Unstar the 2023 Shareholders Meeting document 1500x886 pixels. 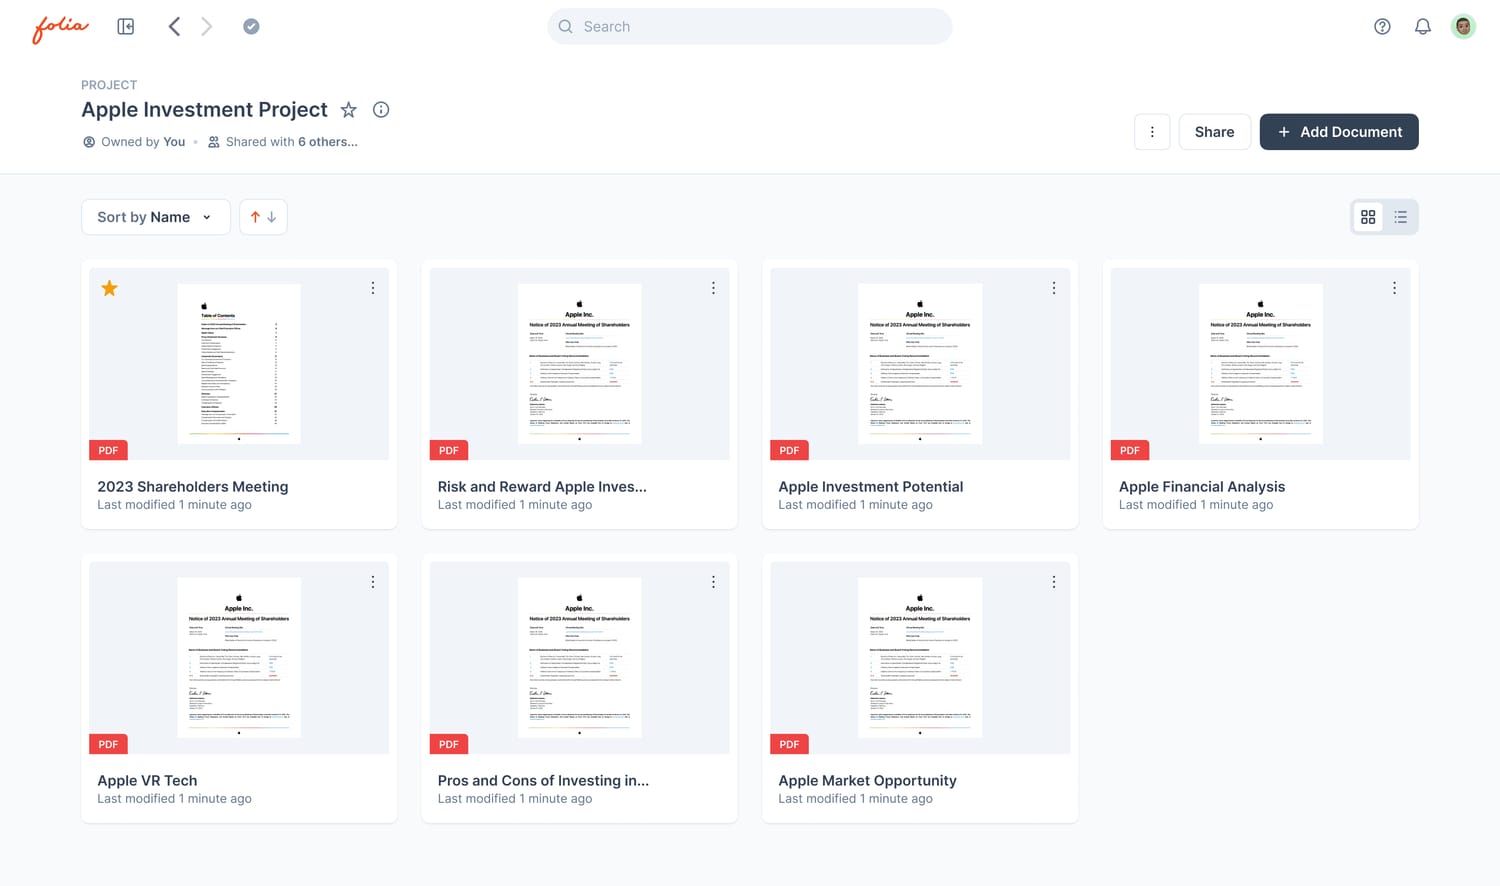click(x=110, y=289)
